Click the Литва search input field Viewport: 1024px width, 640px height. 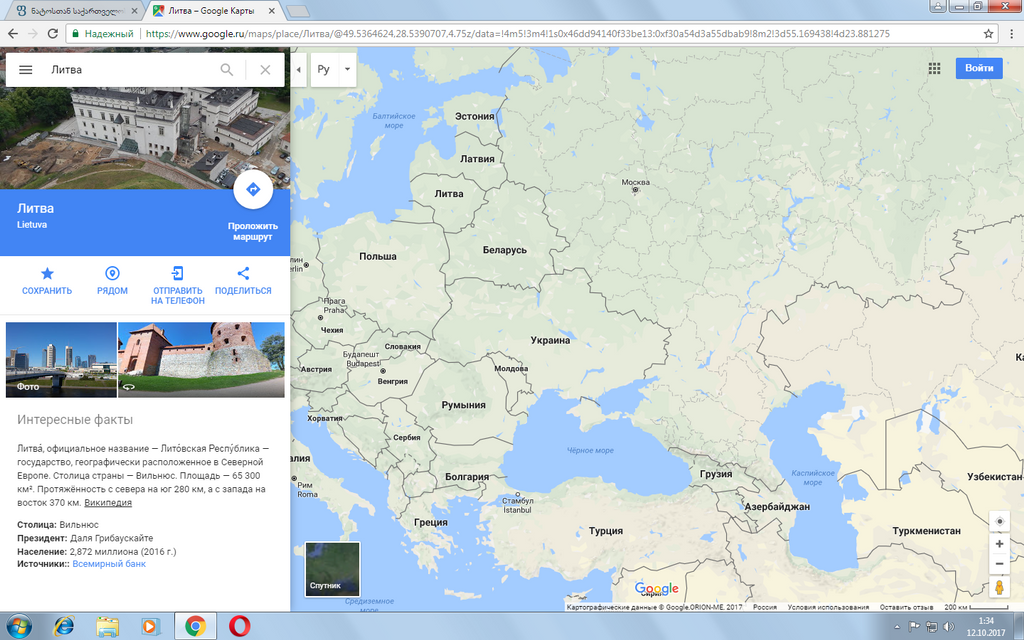131,69
